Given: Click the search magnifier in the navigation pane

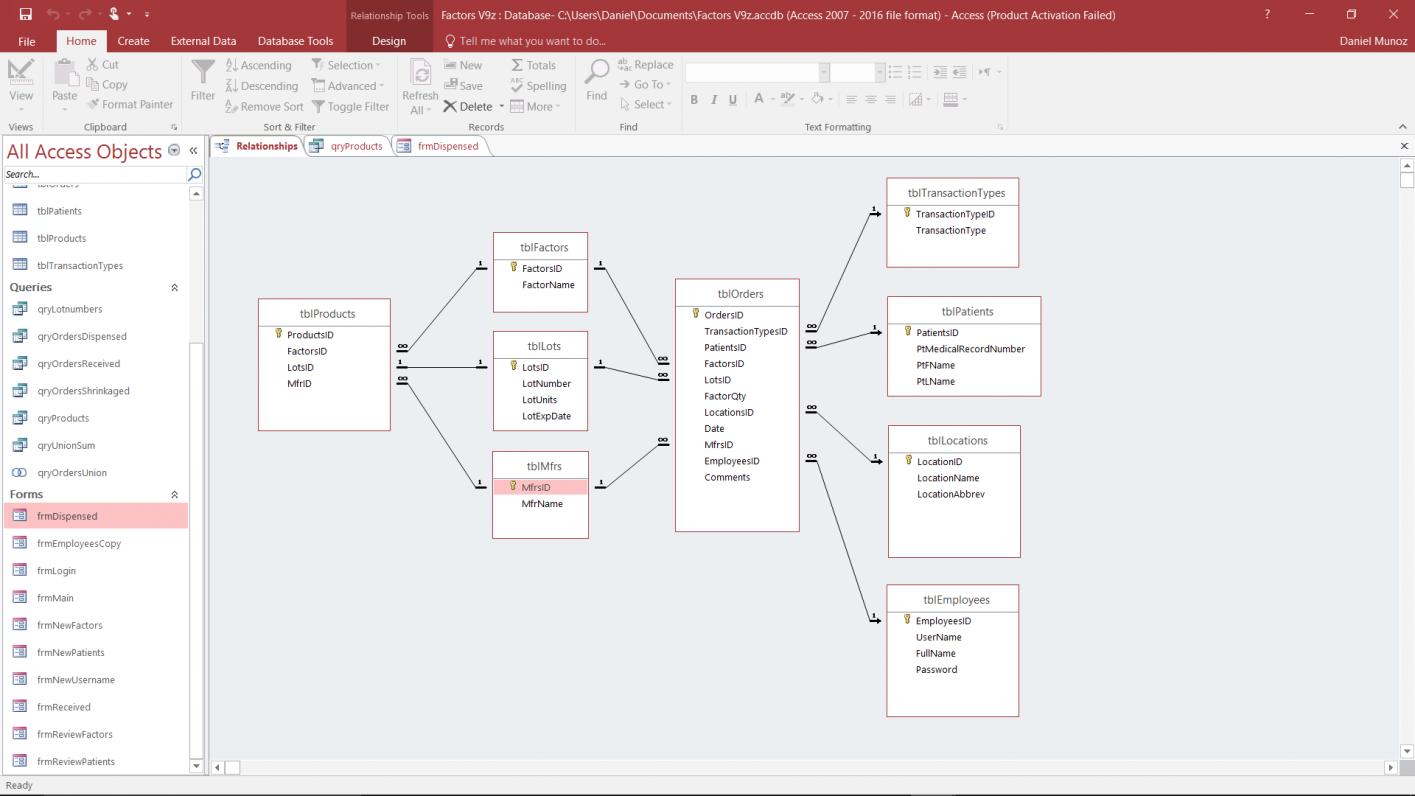Looking at the screenshot, I should click(x=195, y=174).
